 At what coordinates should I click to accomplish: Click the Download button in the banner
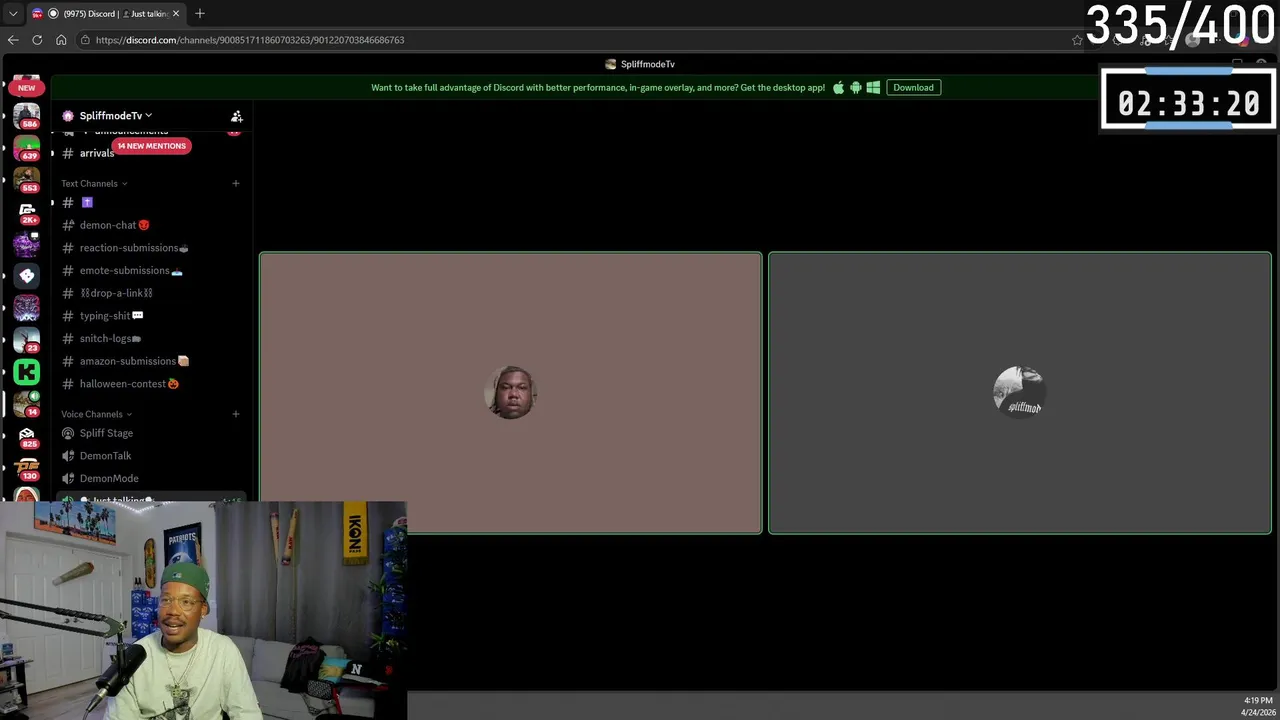tap(913, 87)
